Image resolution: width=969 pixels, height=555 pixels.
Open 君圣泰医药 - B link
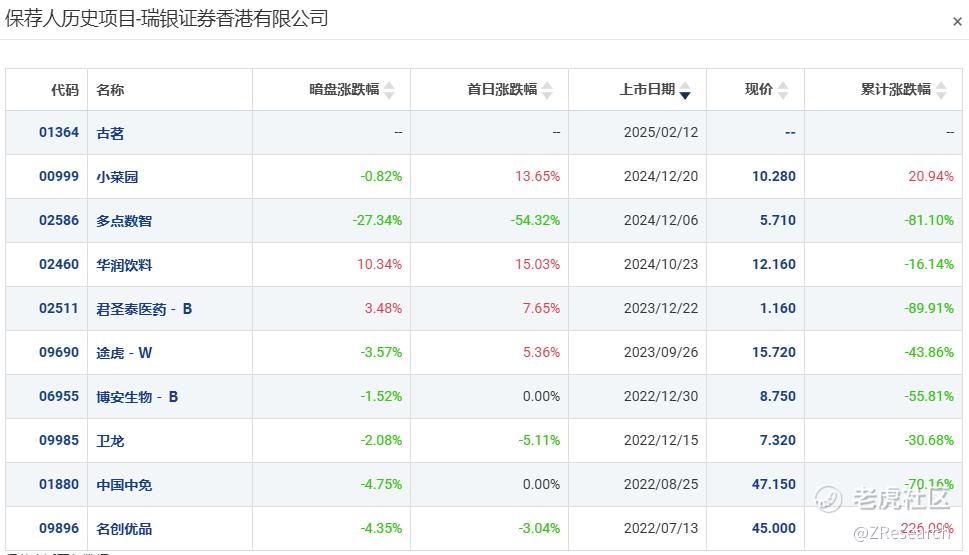(144, 308)
